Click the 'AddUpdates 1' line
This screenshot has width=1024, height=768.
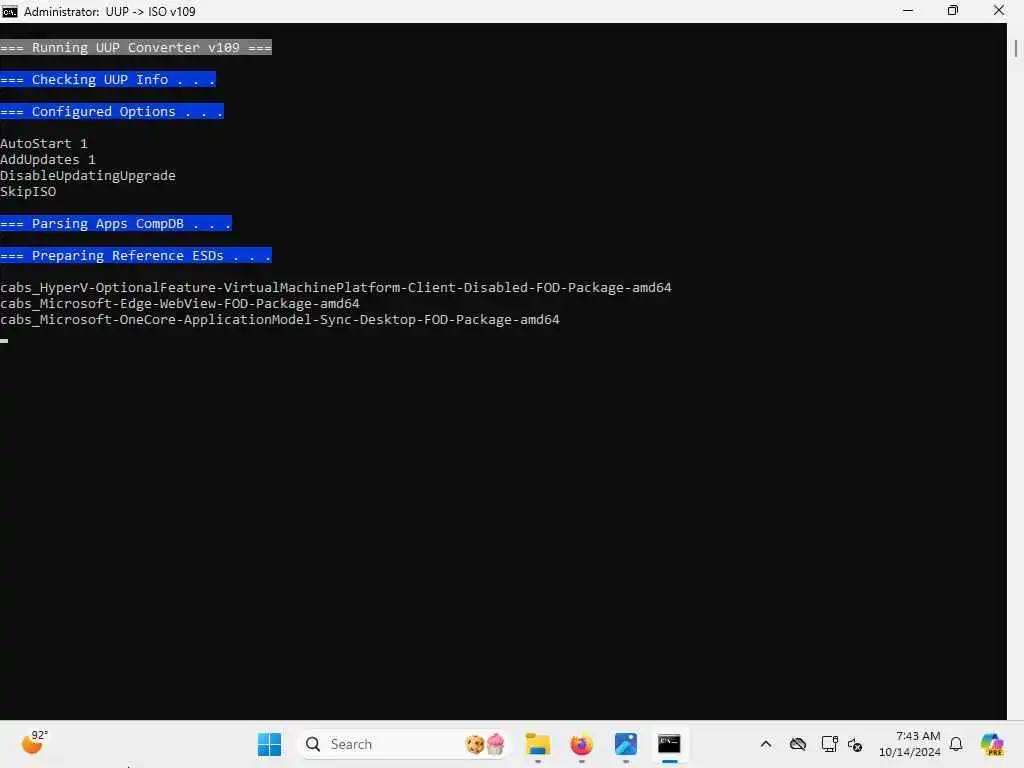[x=48, y=159]
